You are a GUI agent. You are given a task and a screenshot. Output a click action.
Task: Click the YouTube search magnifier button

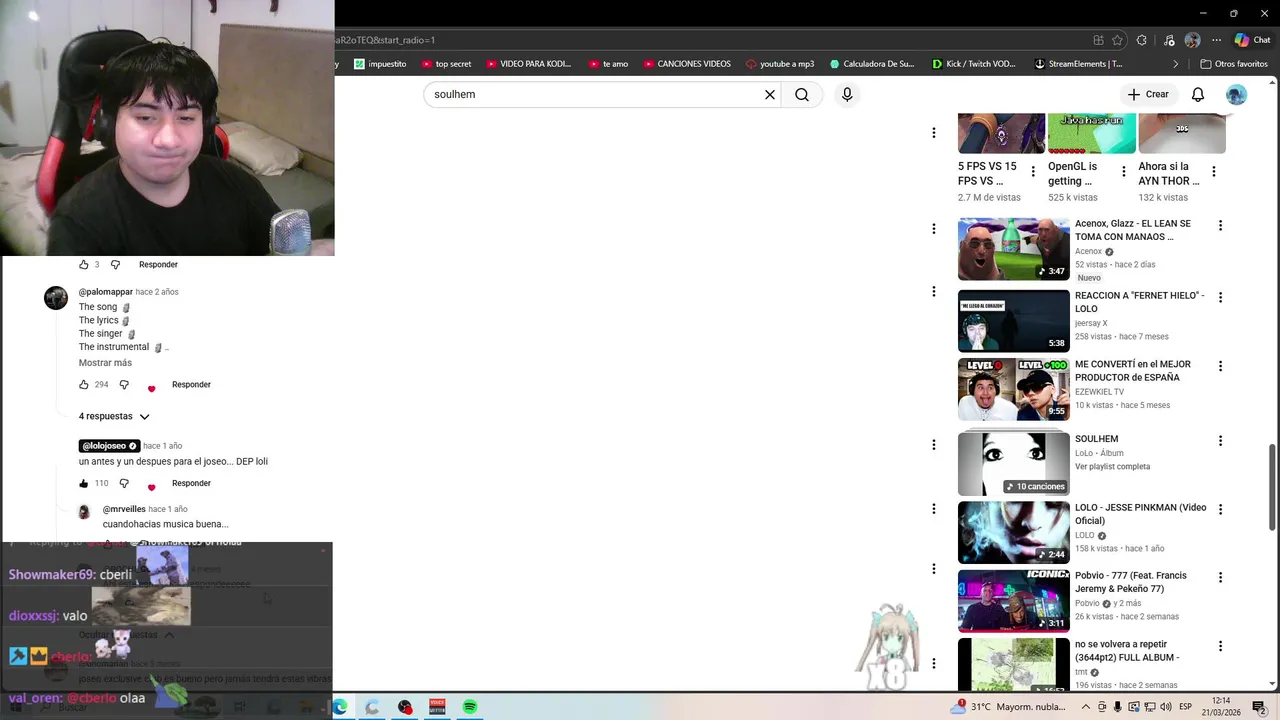(802, 95)
